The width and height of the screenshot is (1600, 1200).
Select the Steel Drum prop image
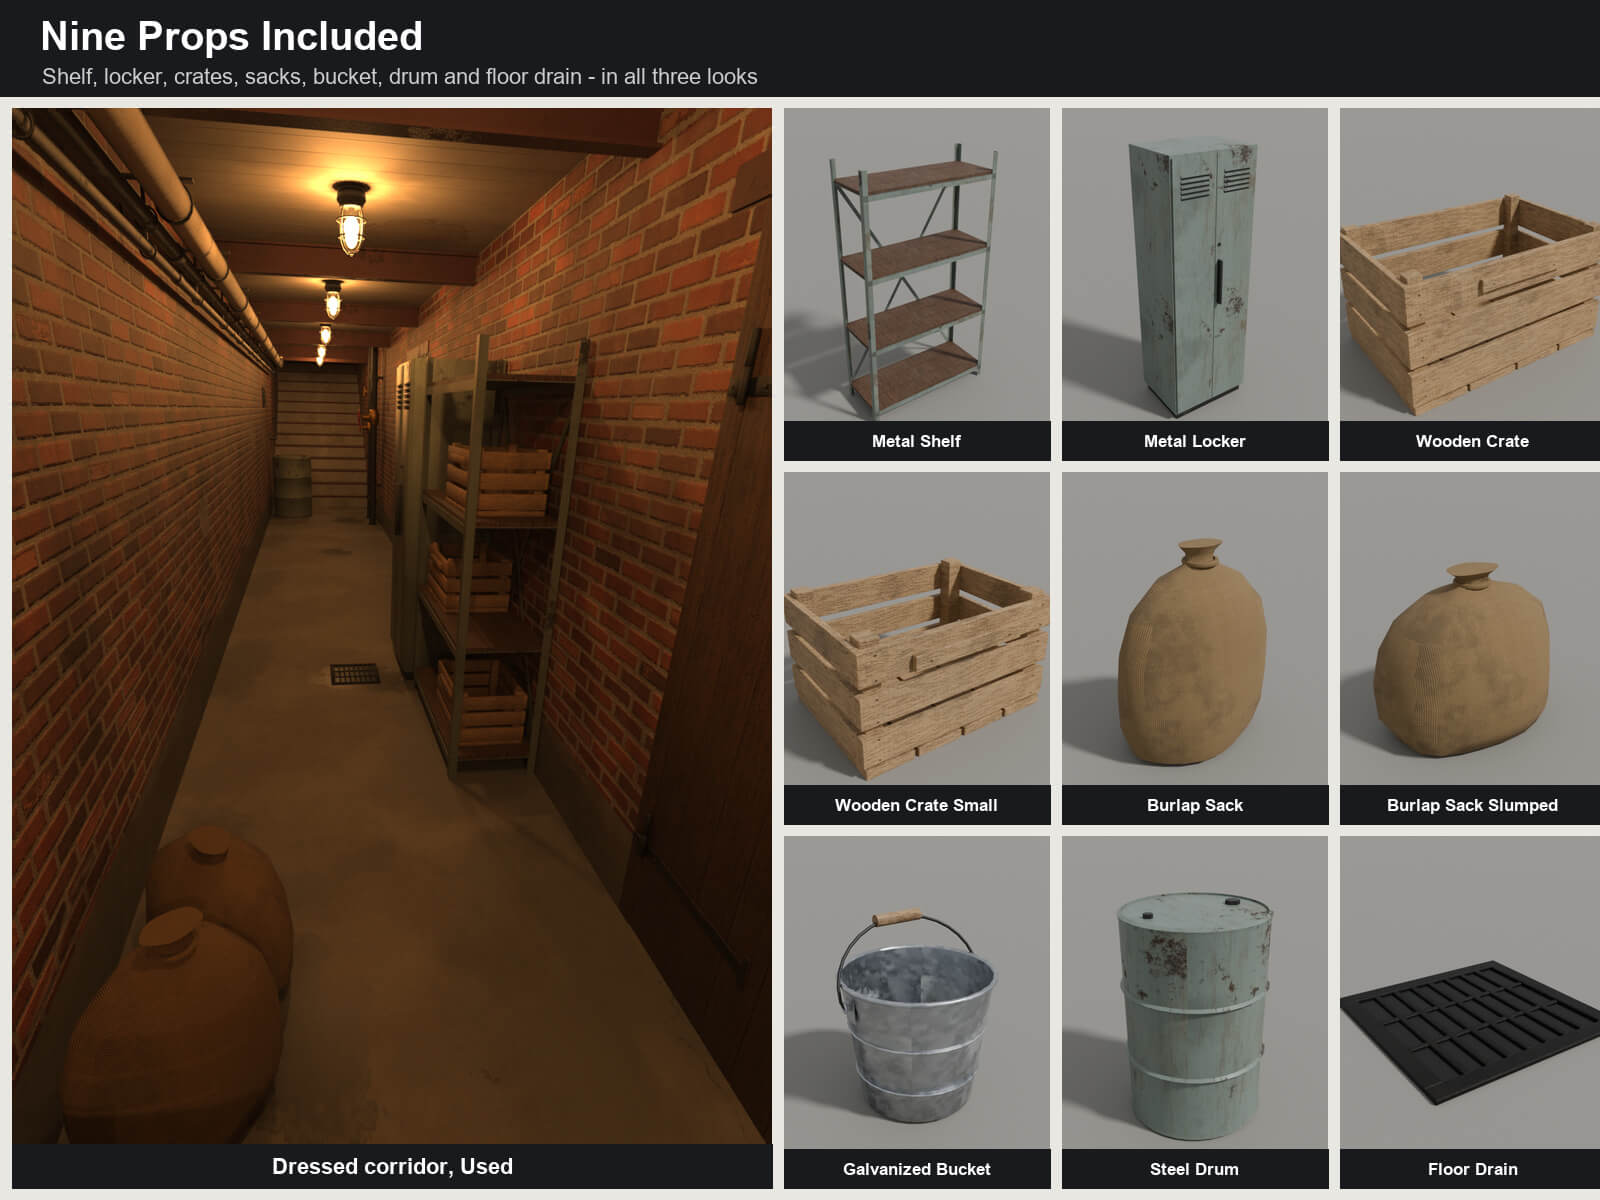(1195, 992)
